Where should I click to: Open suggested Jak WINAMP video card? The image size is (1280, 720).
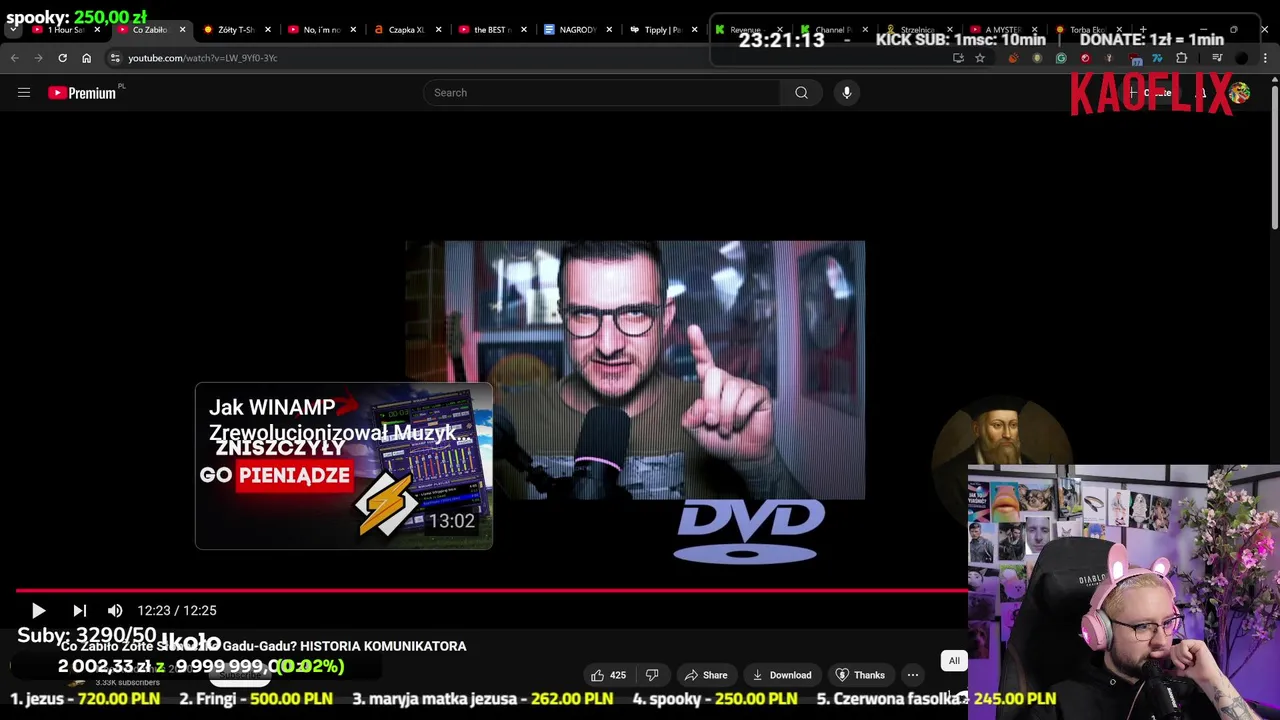click(x=344, y=466)
